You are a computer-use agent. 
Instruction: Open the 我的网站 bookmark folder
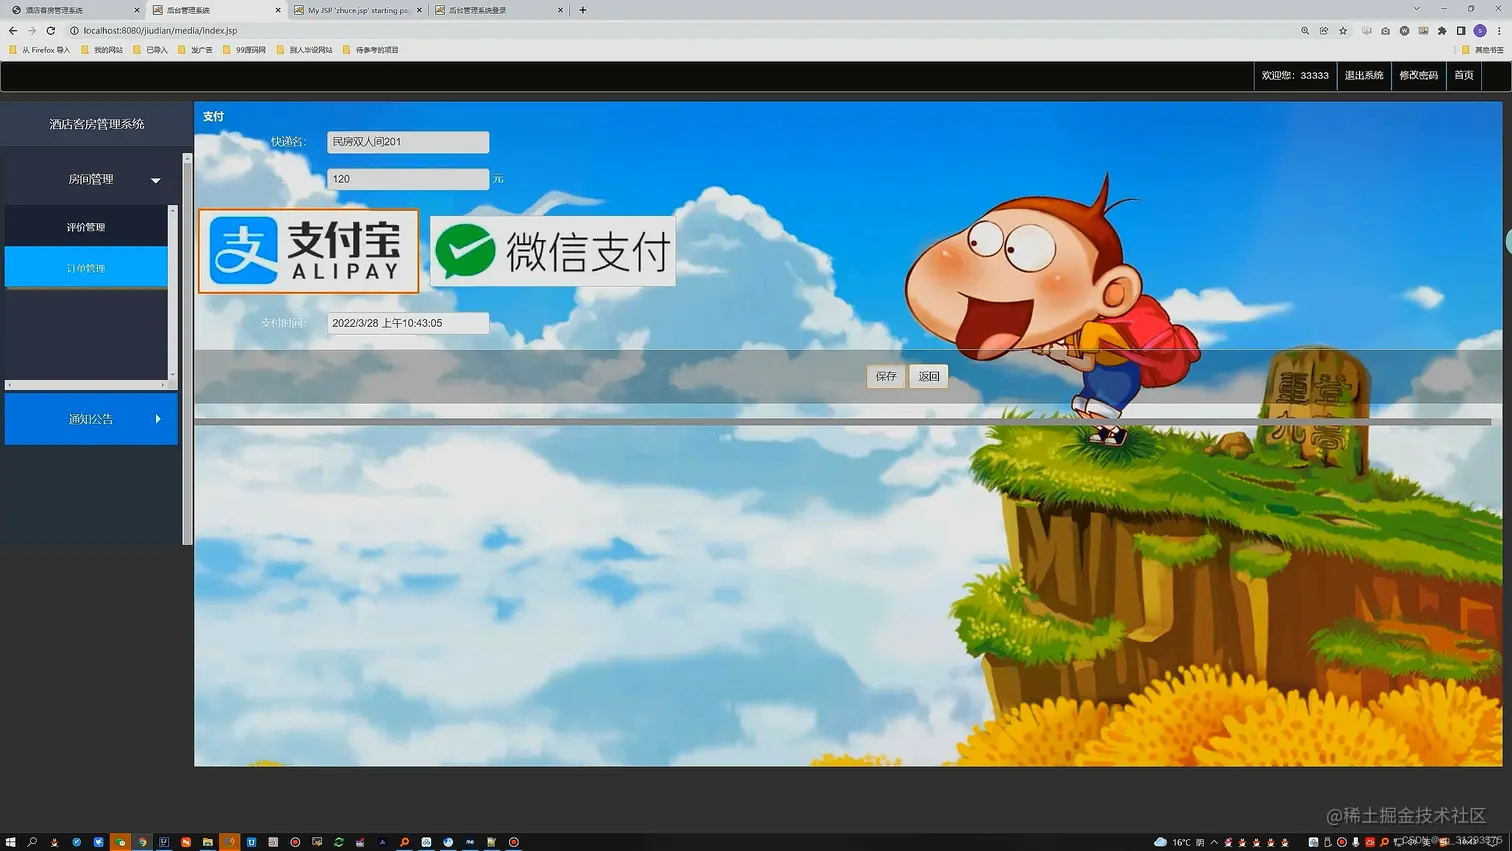[102, 50]
